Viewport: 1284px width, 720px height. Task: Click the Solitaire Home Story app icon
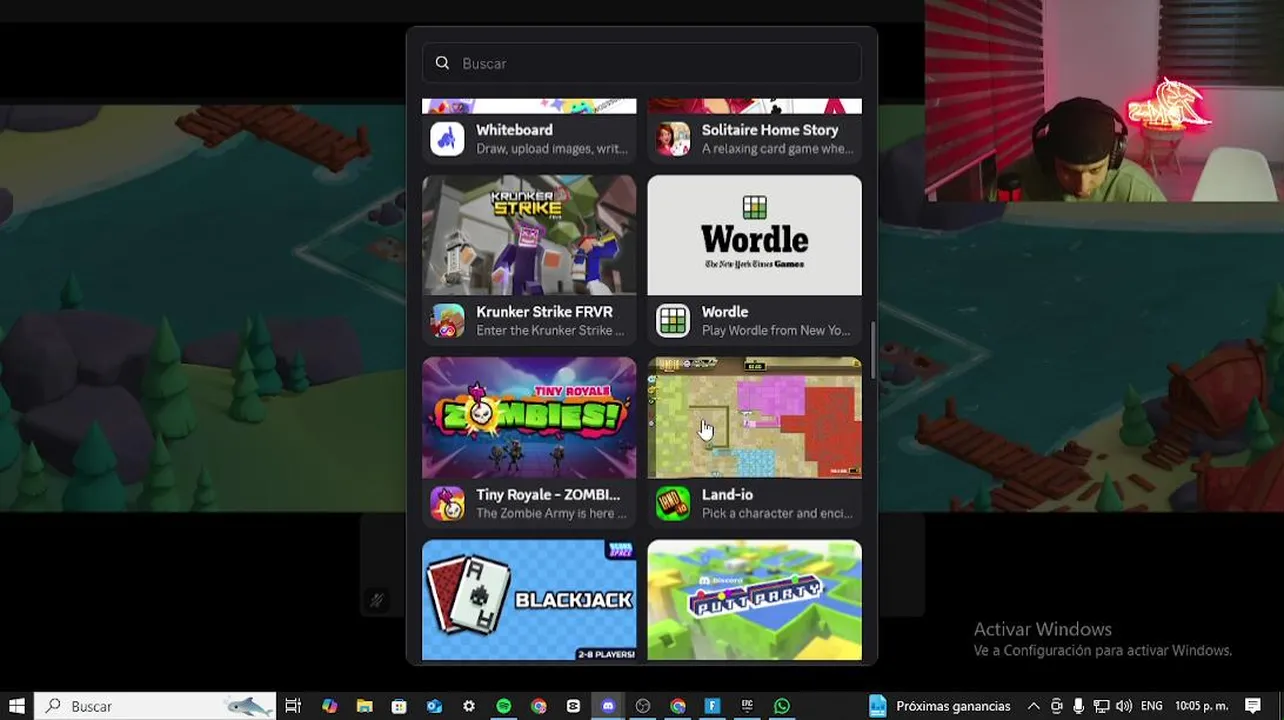point(673,138)
